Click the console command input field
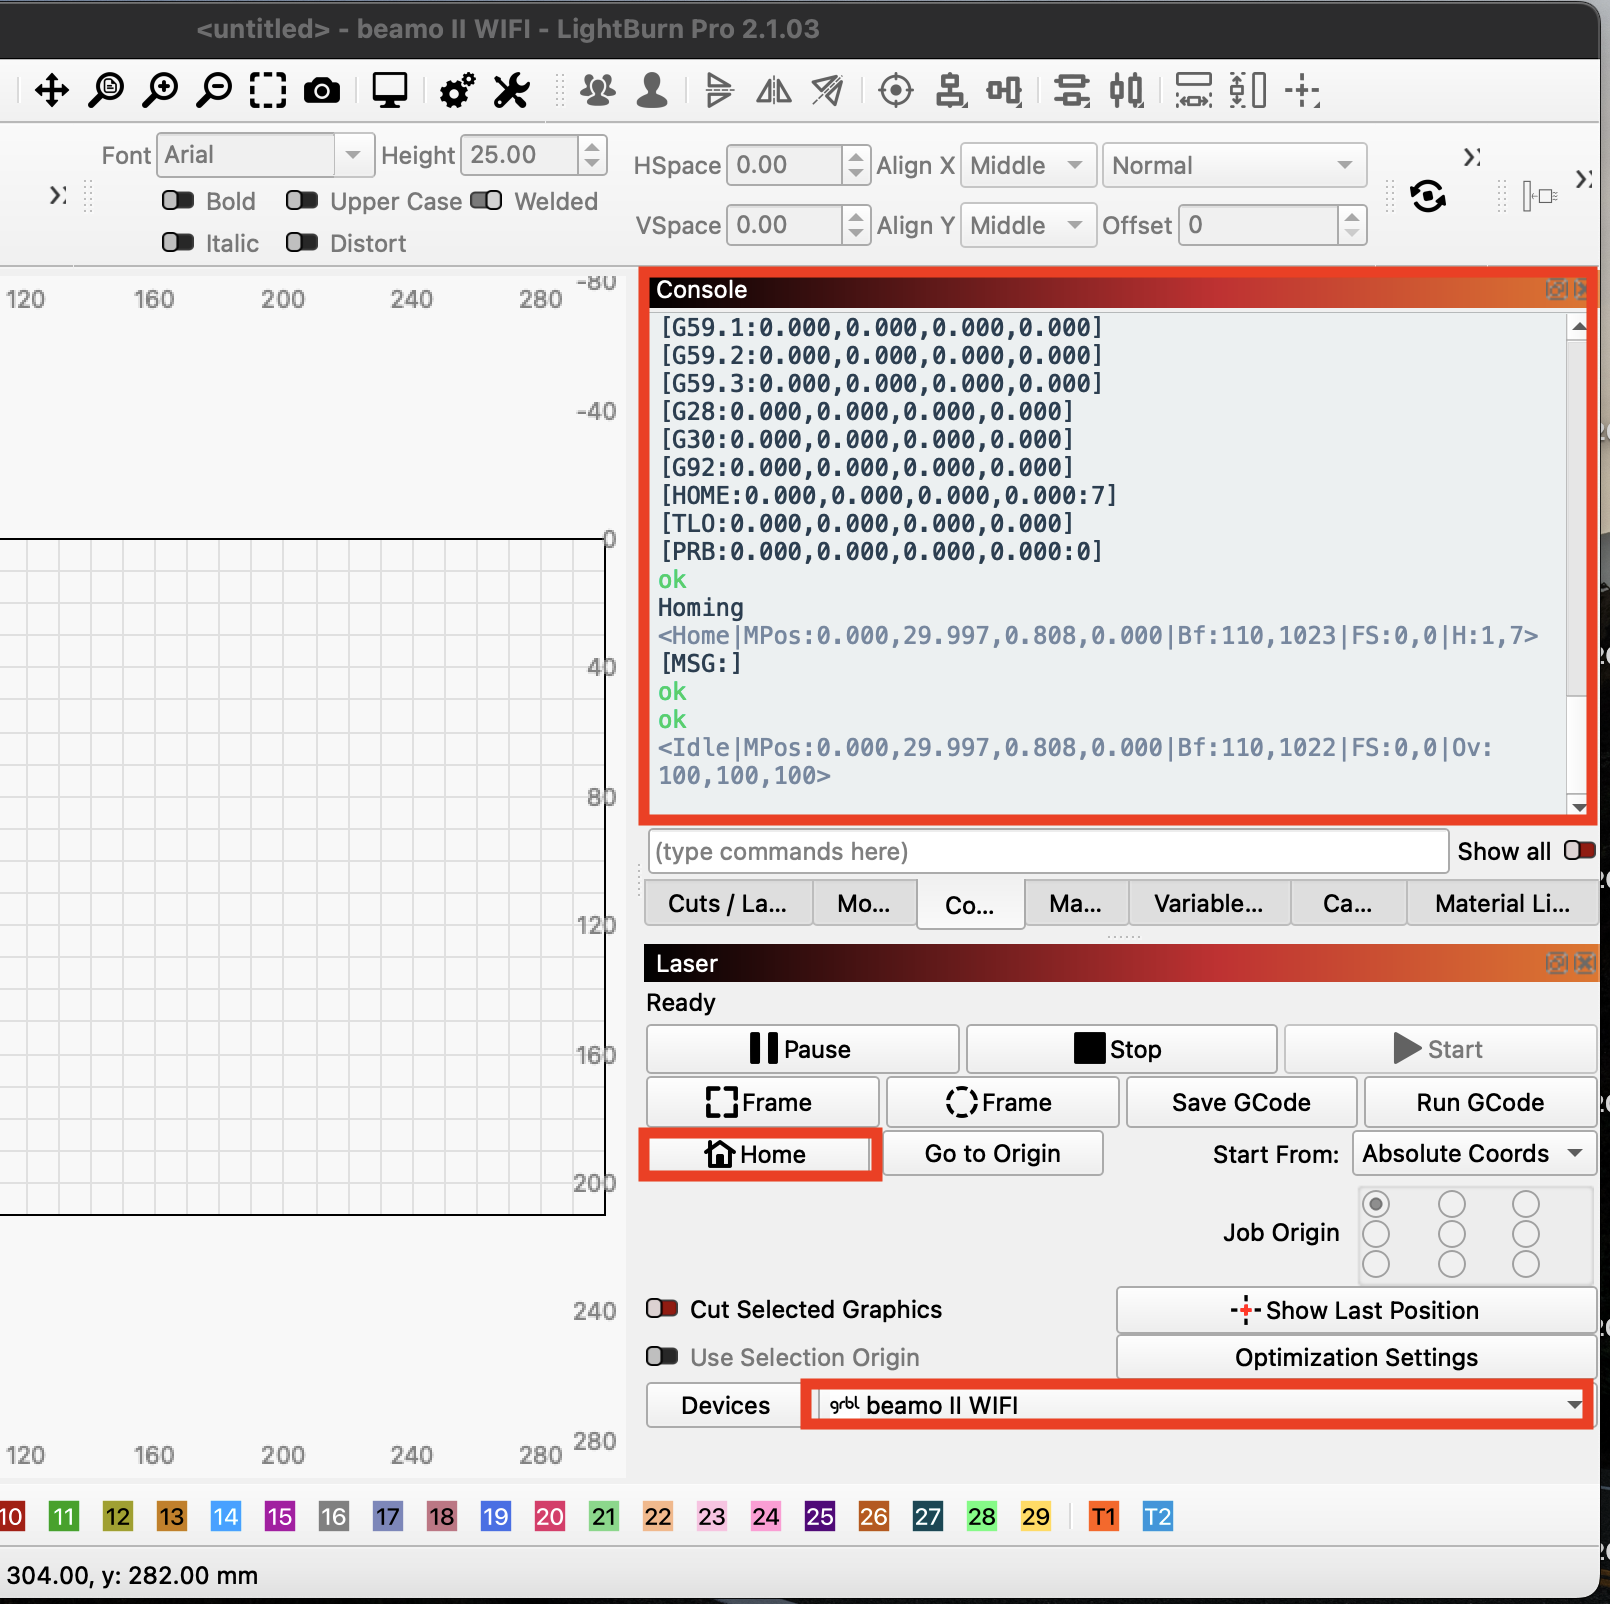Screen dimensions: 1610x1604 (1048, 852)
